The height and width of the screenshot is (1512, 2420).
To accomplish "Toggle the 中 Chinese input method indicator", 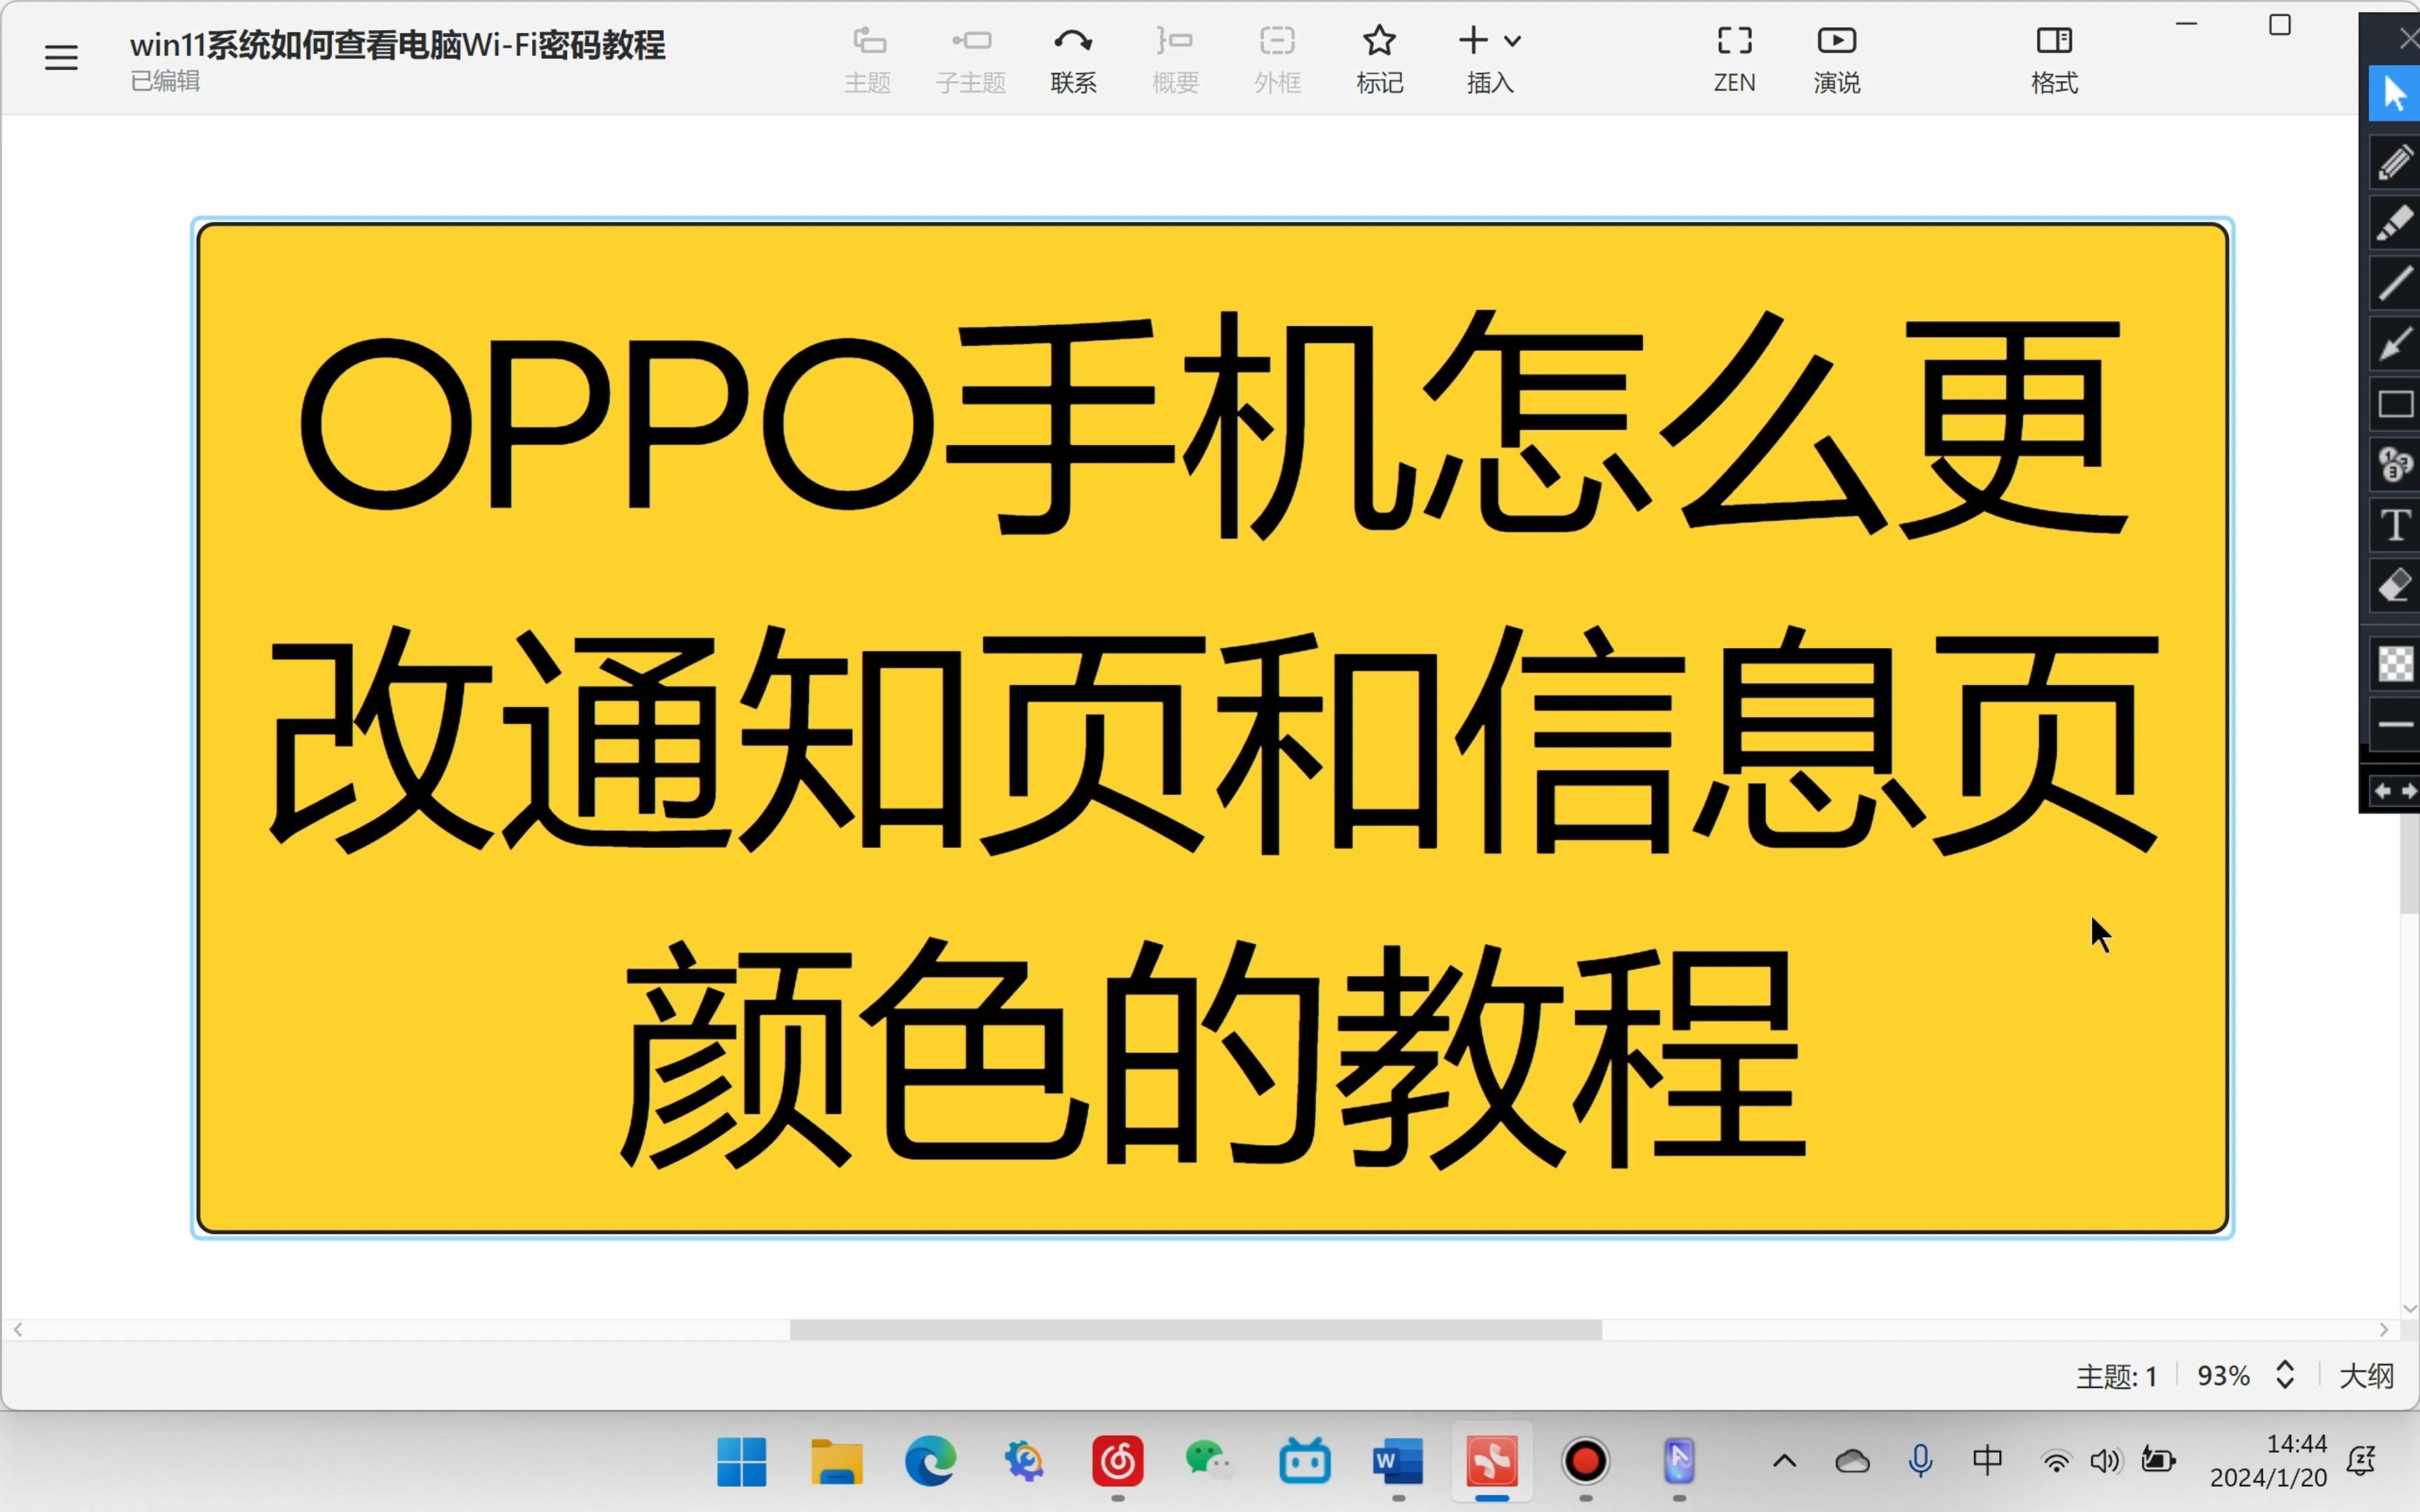I will coord(1988,1461).
